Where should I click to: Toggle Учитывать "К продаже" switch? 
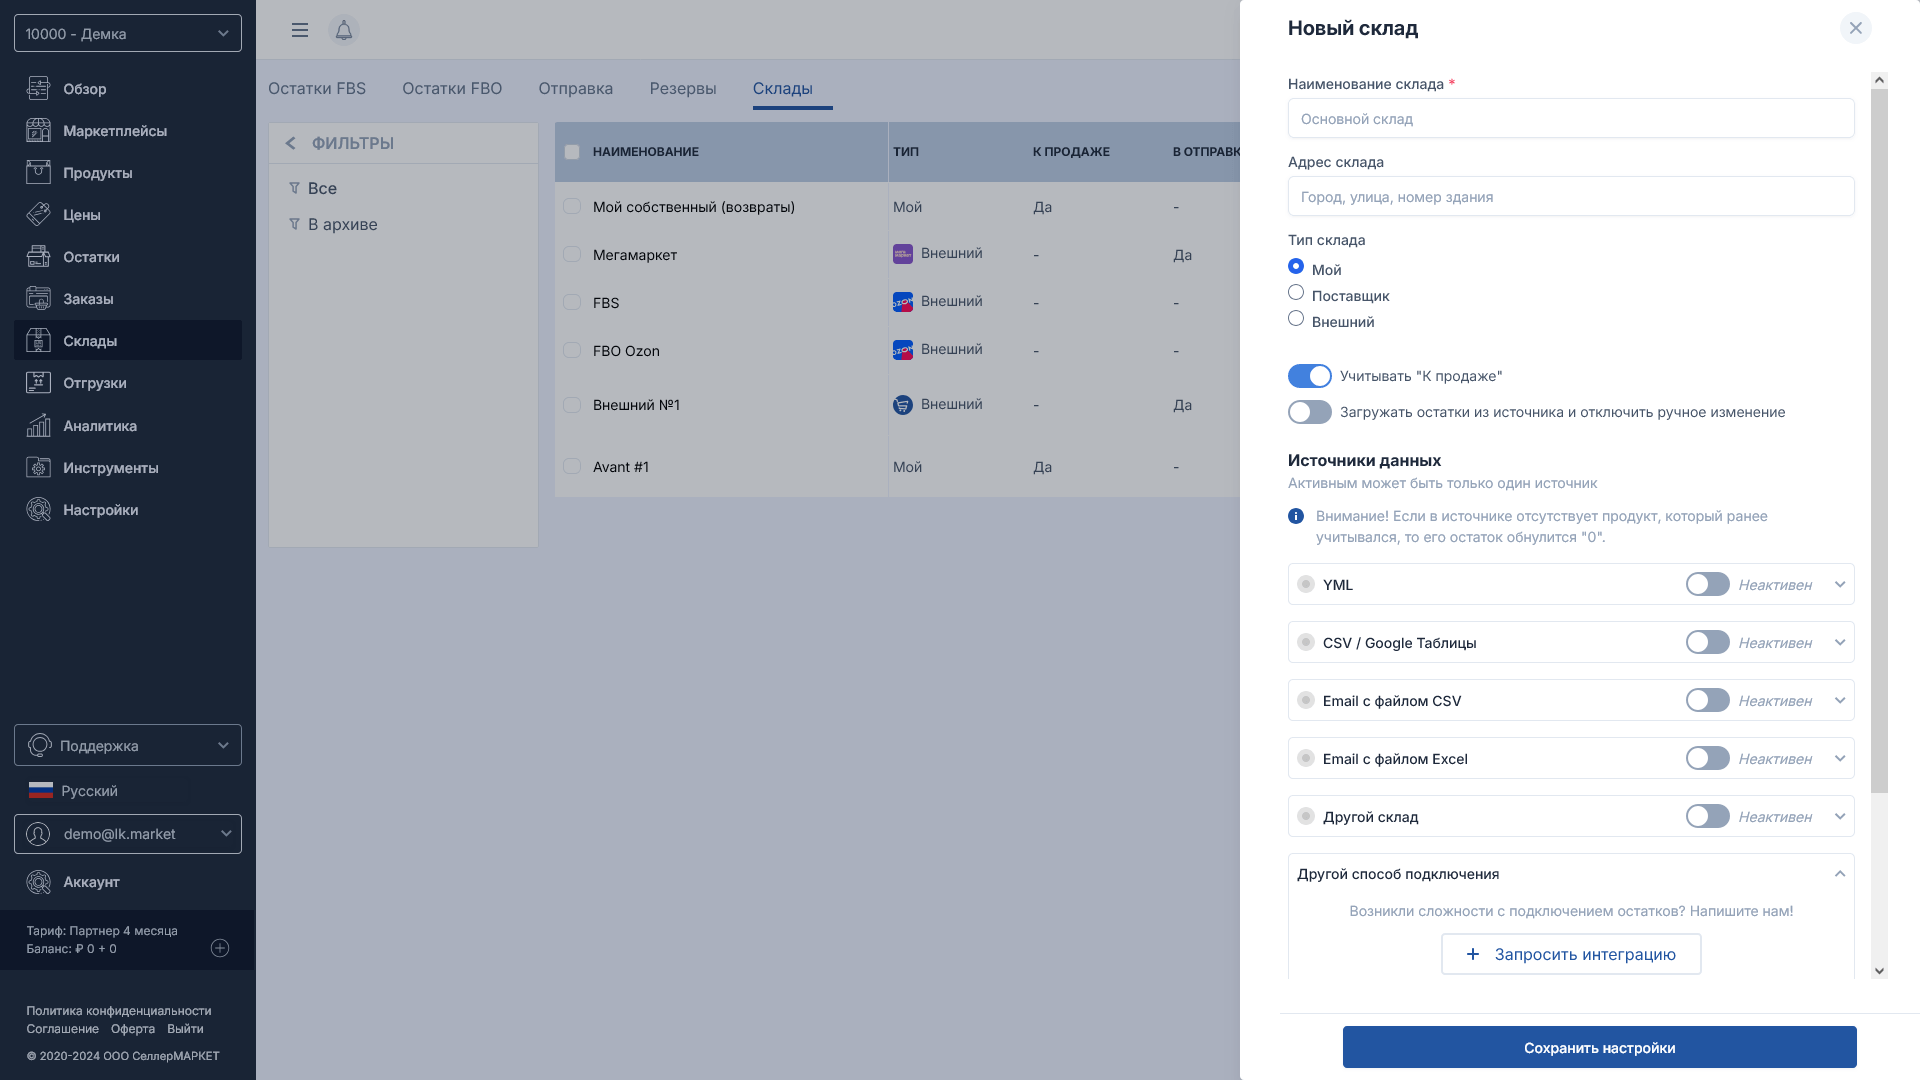tap(1310, 376)
